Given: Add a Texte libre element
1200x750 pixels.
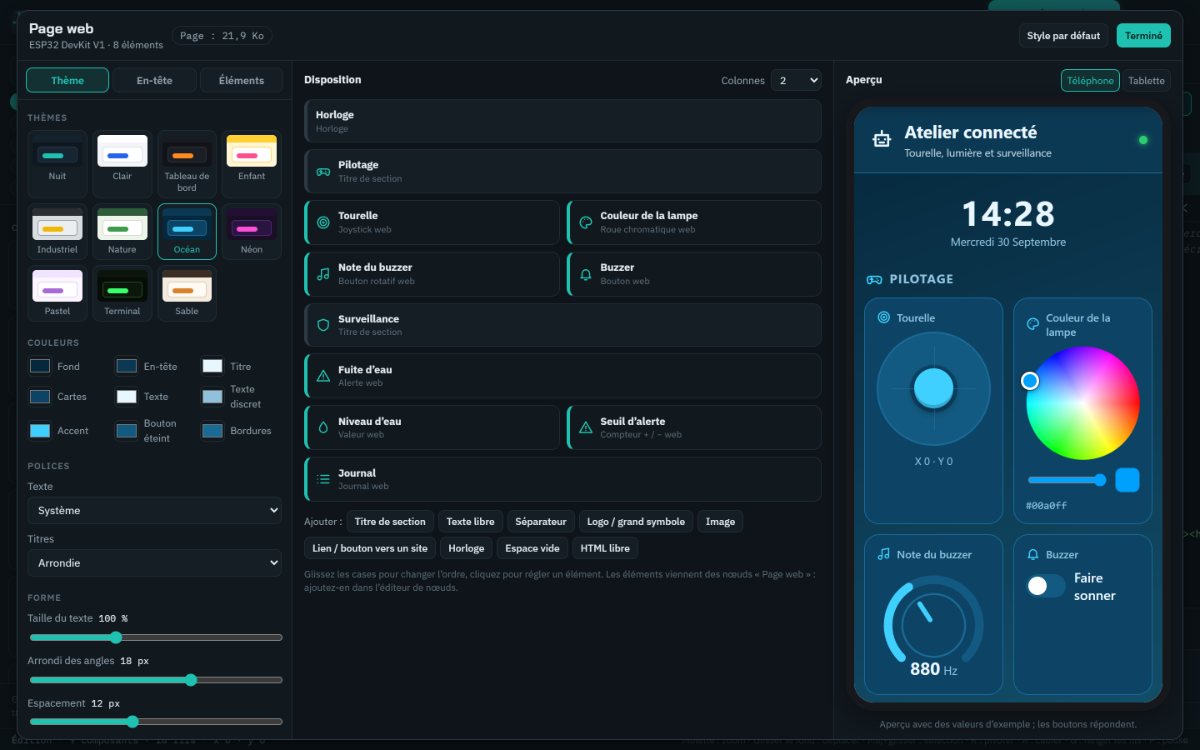Looking at the screenshot, I should click(470, 521).
